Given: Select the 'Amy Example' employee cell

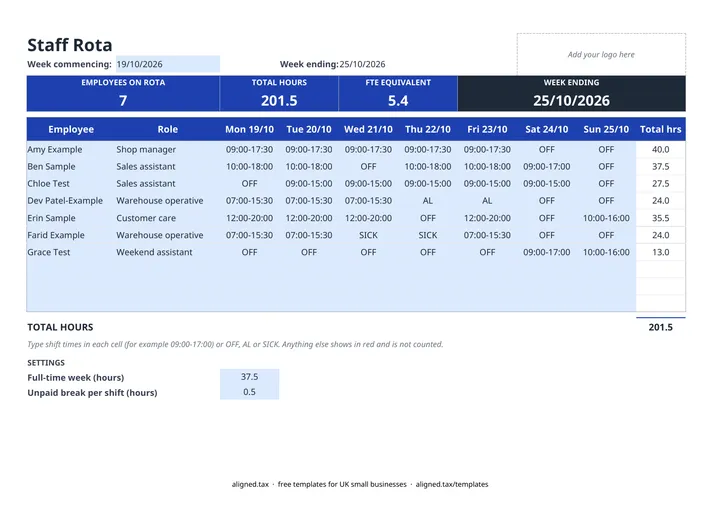Looking at the screenshot, I should [x=71, y=149].
